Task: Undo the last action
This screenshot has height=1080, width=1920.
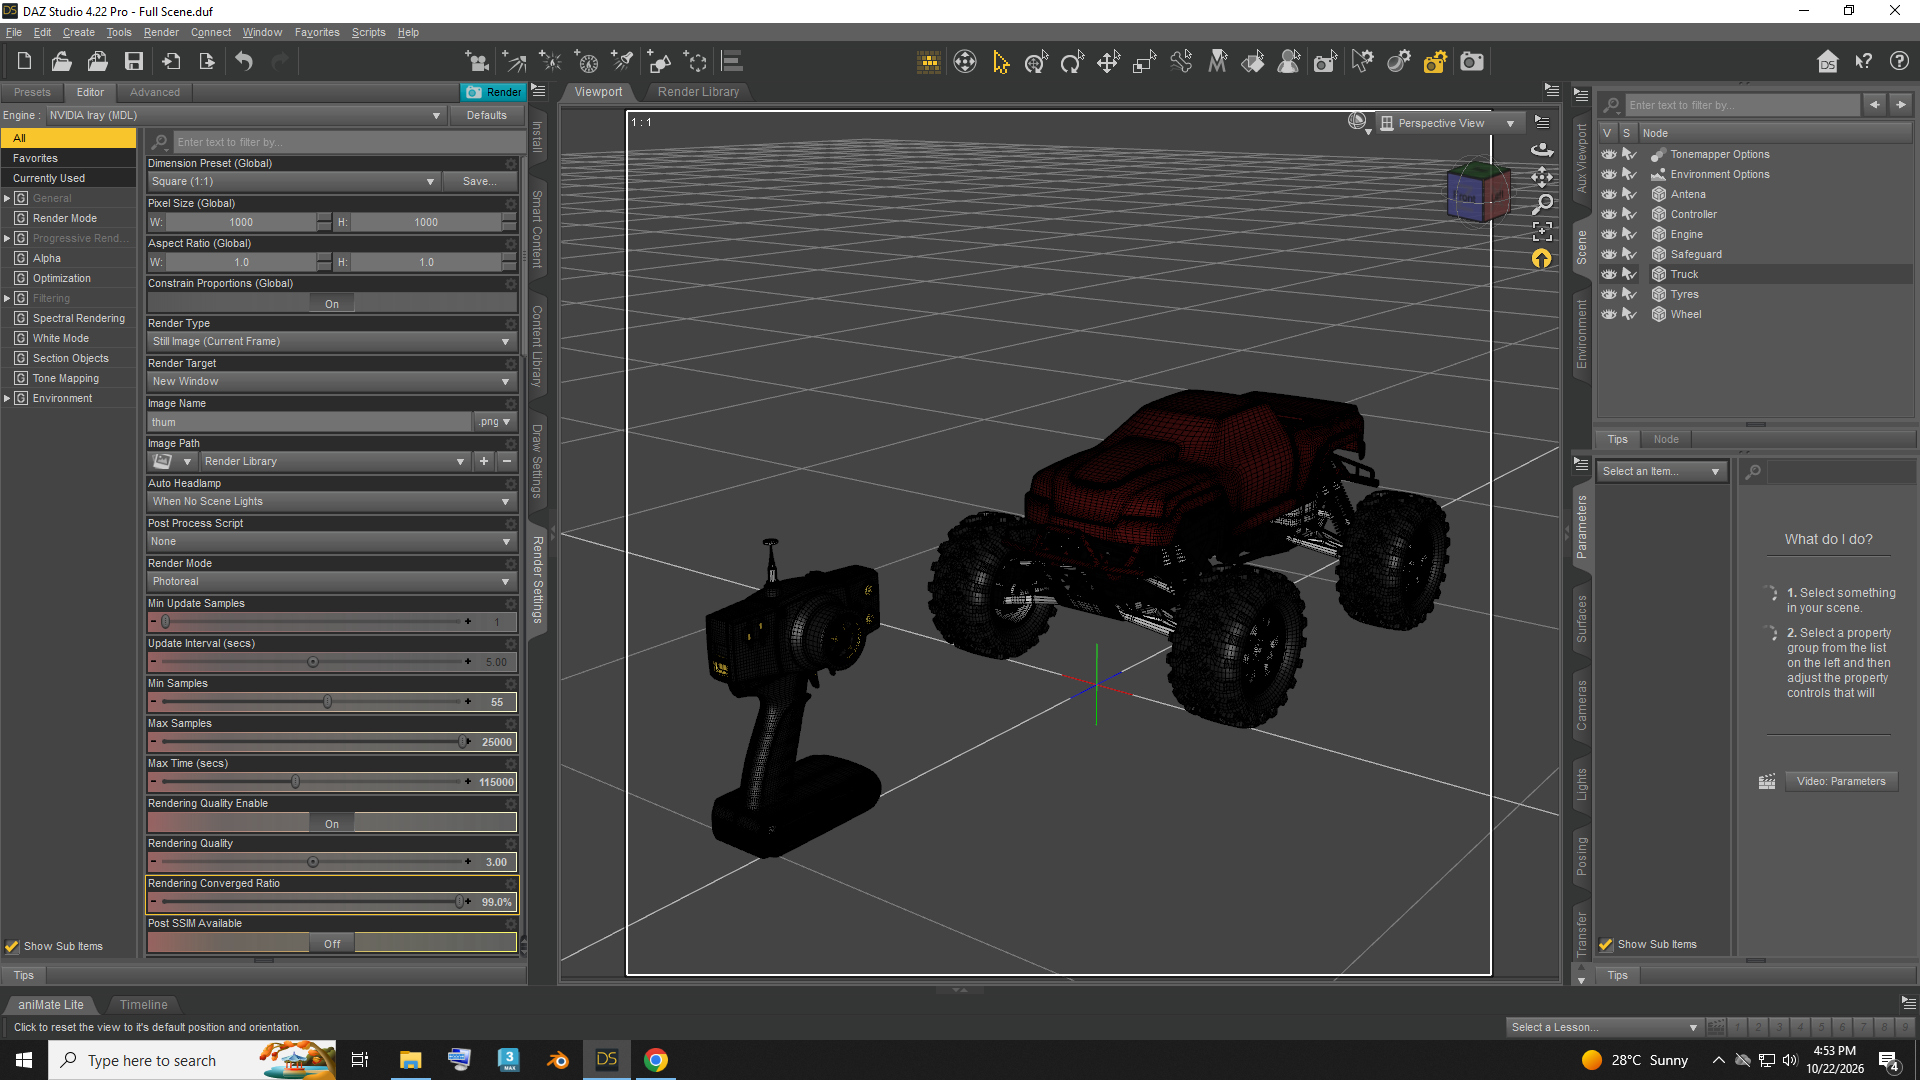Action: coord(244,62)
